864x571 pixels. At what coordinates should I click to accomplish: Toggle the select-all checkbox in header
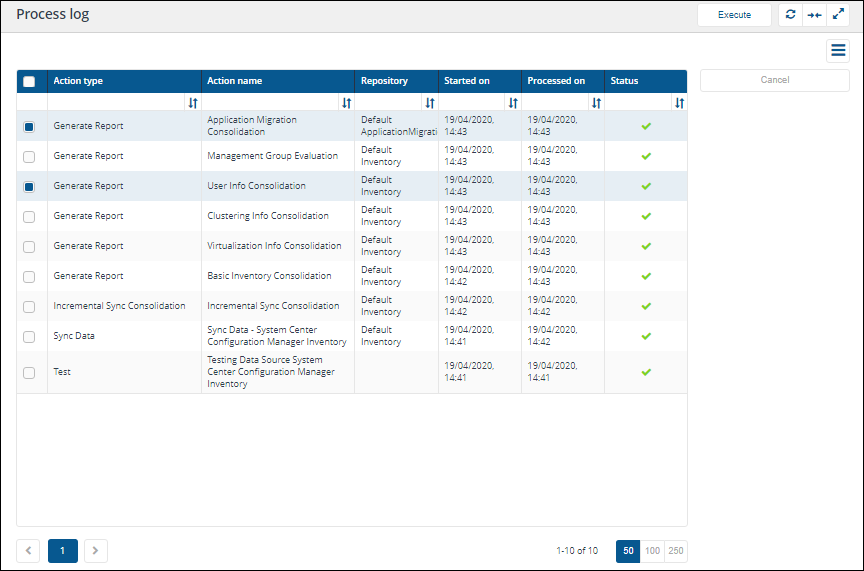tap(29, 82)
